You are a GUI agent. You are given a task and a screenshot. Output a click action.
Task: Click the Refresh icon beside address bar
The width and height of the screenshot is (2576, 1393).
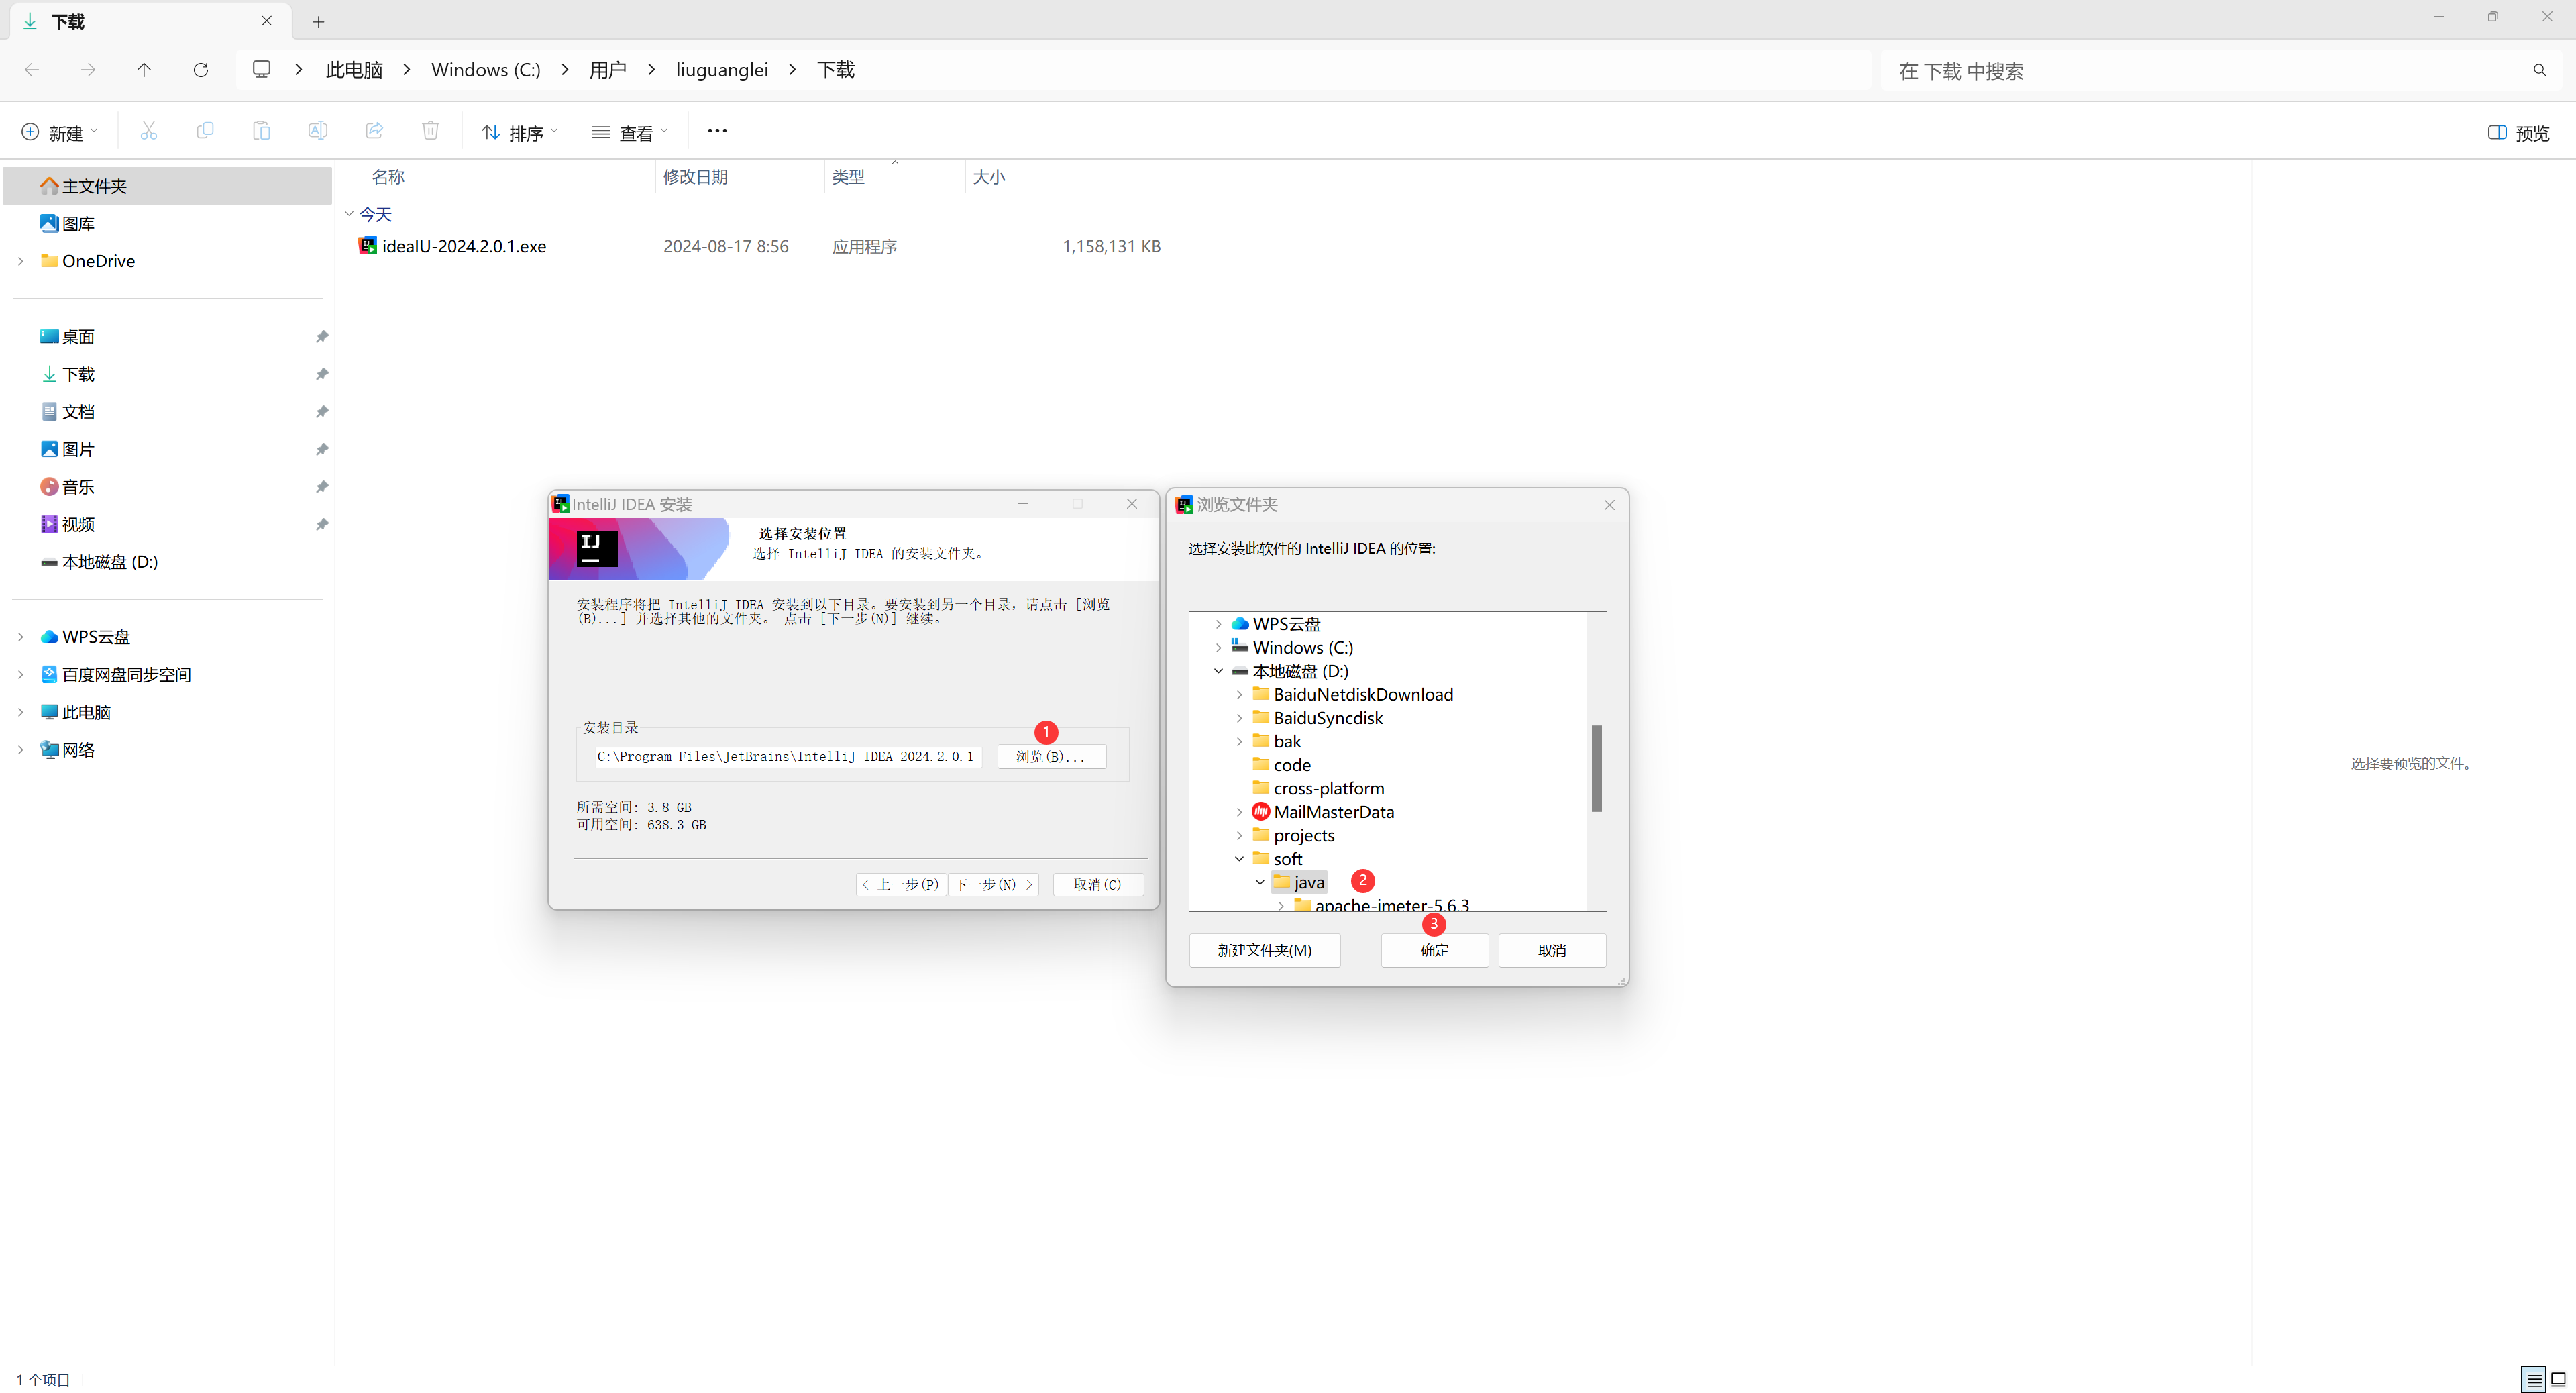(201, 70)
